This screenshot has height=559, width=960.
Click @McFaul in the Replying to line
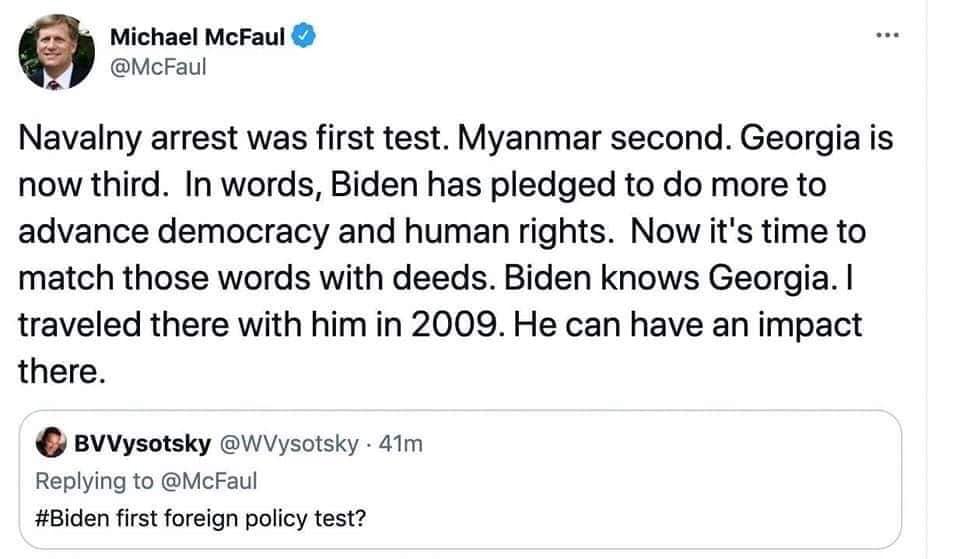pos(212,480)
